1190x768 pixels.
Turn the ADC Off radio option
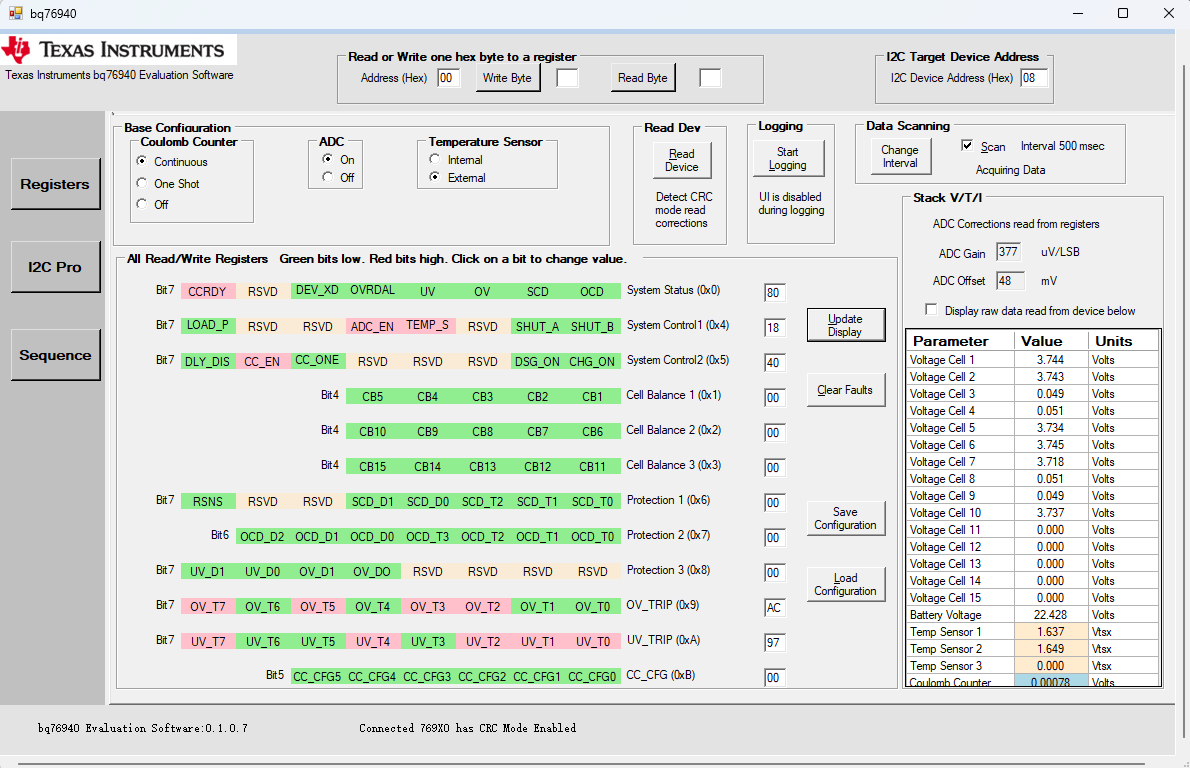pyautogui.click(x=327, y=178)
